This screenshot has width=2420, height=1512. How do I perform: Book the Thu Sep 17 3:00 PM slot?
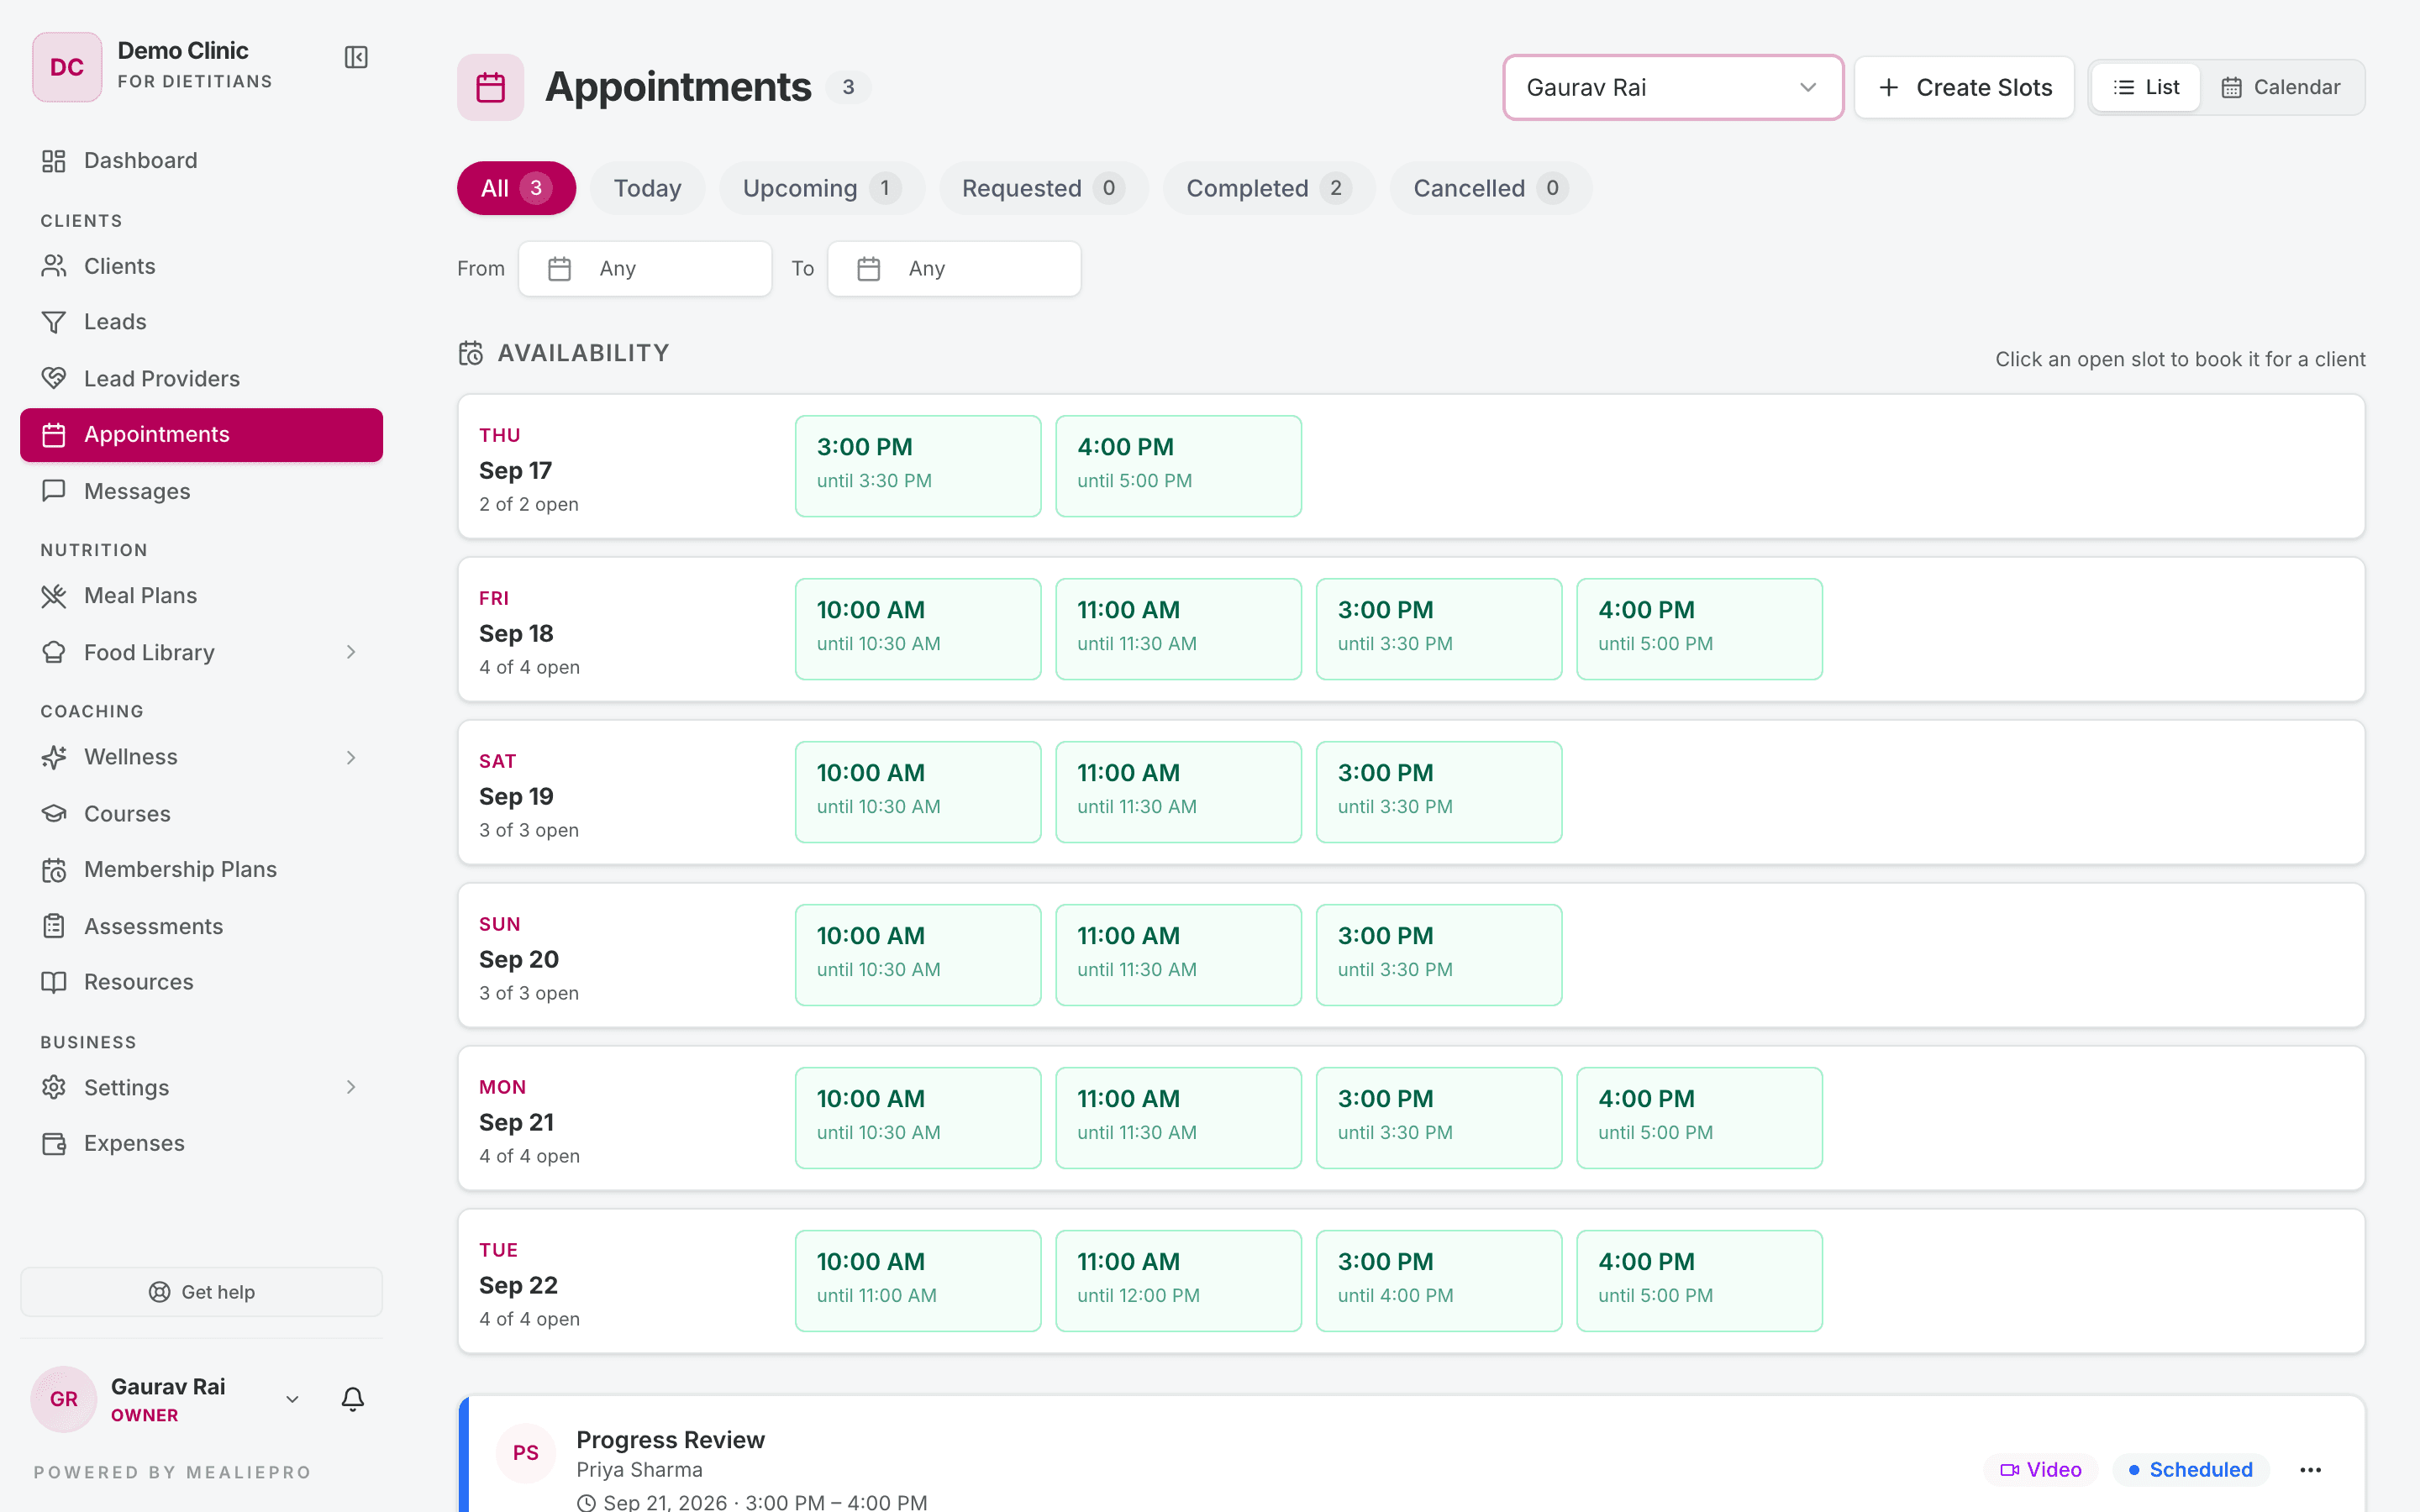pos(917,466)
